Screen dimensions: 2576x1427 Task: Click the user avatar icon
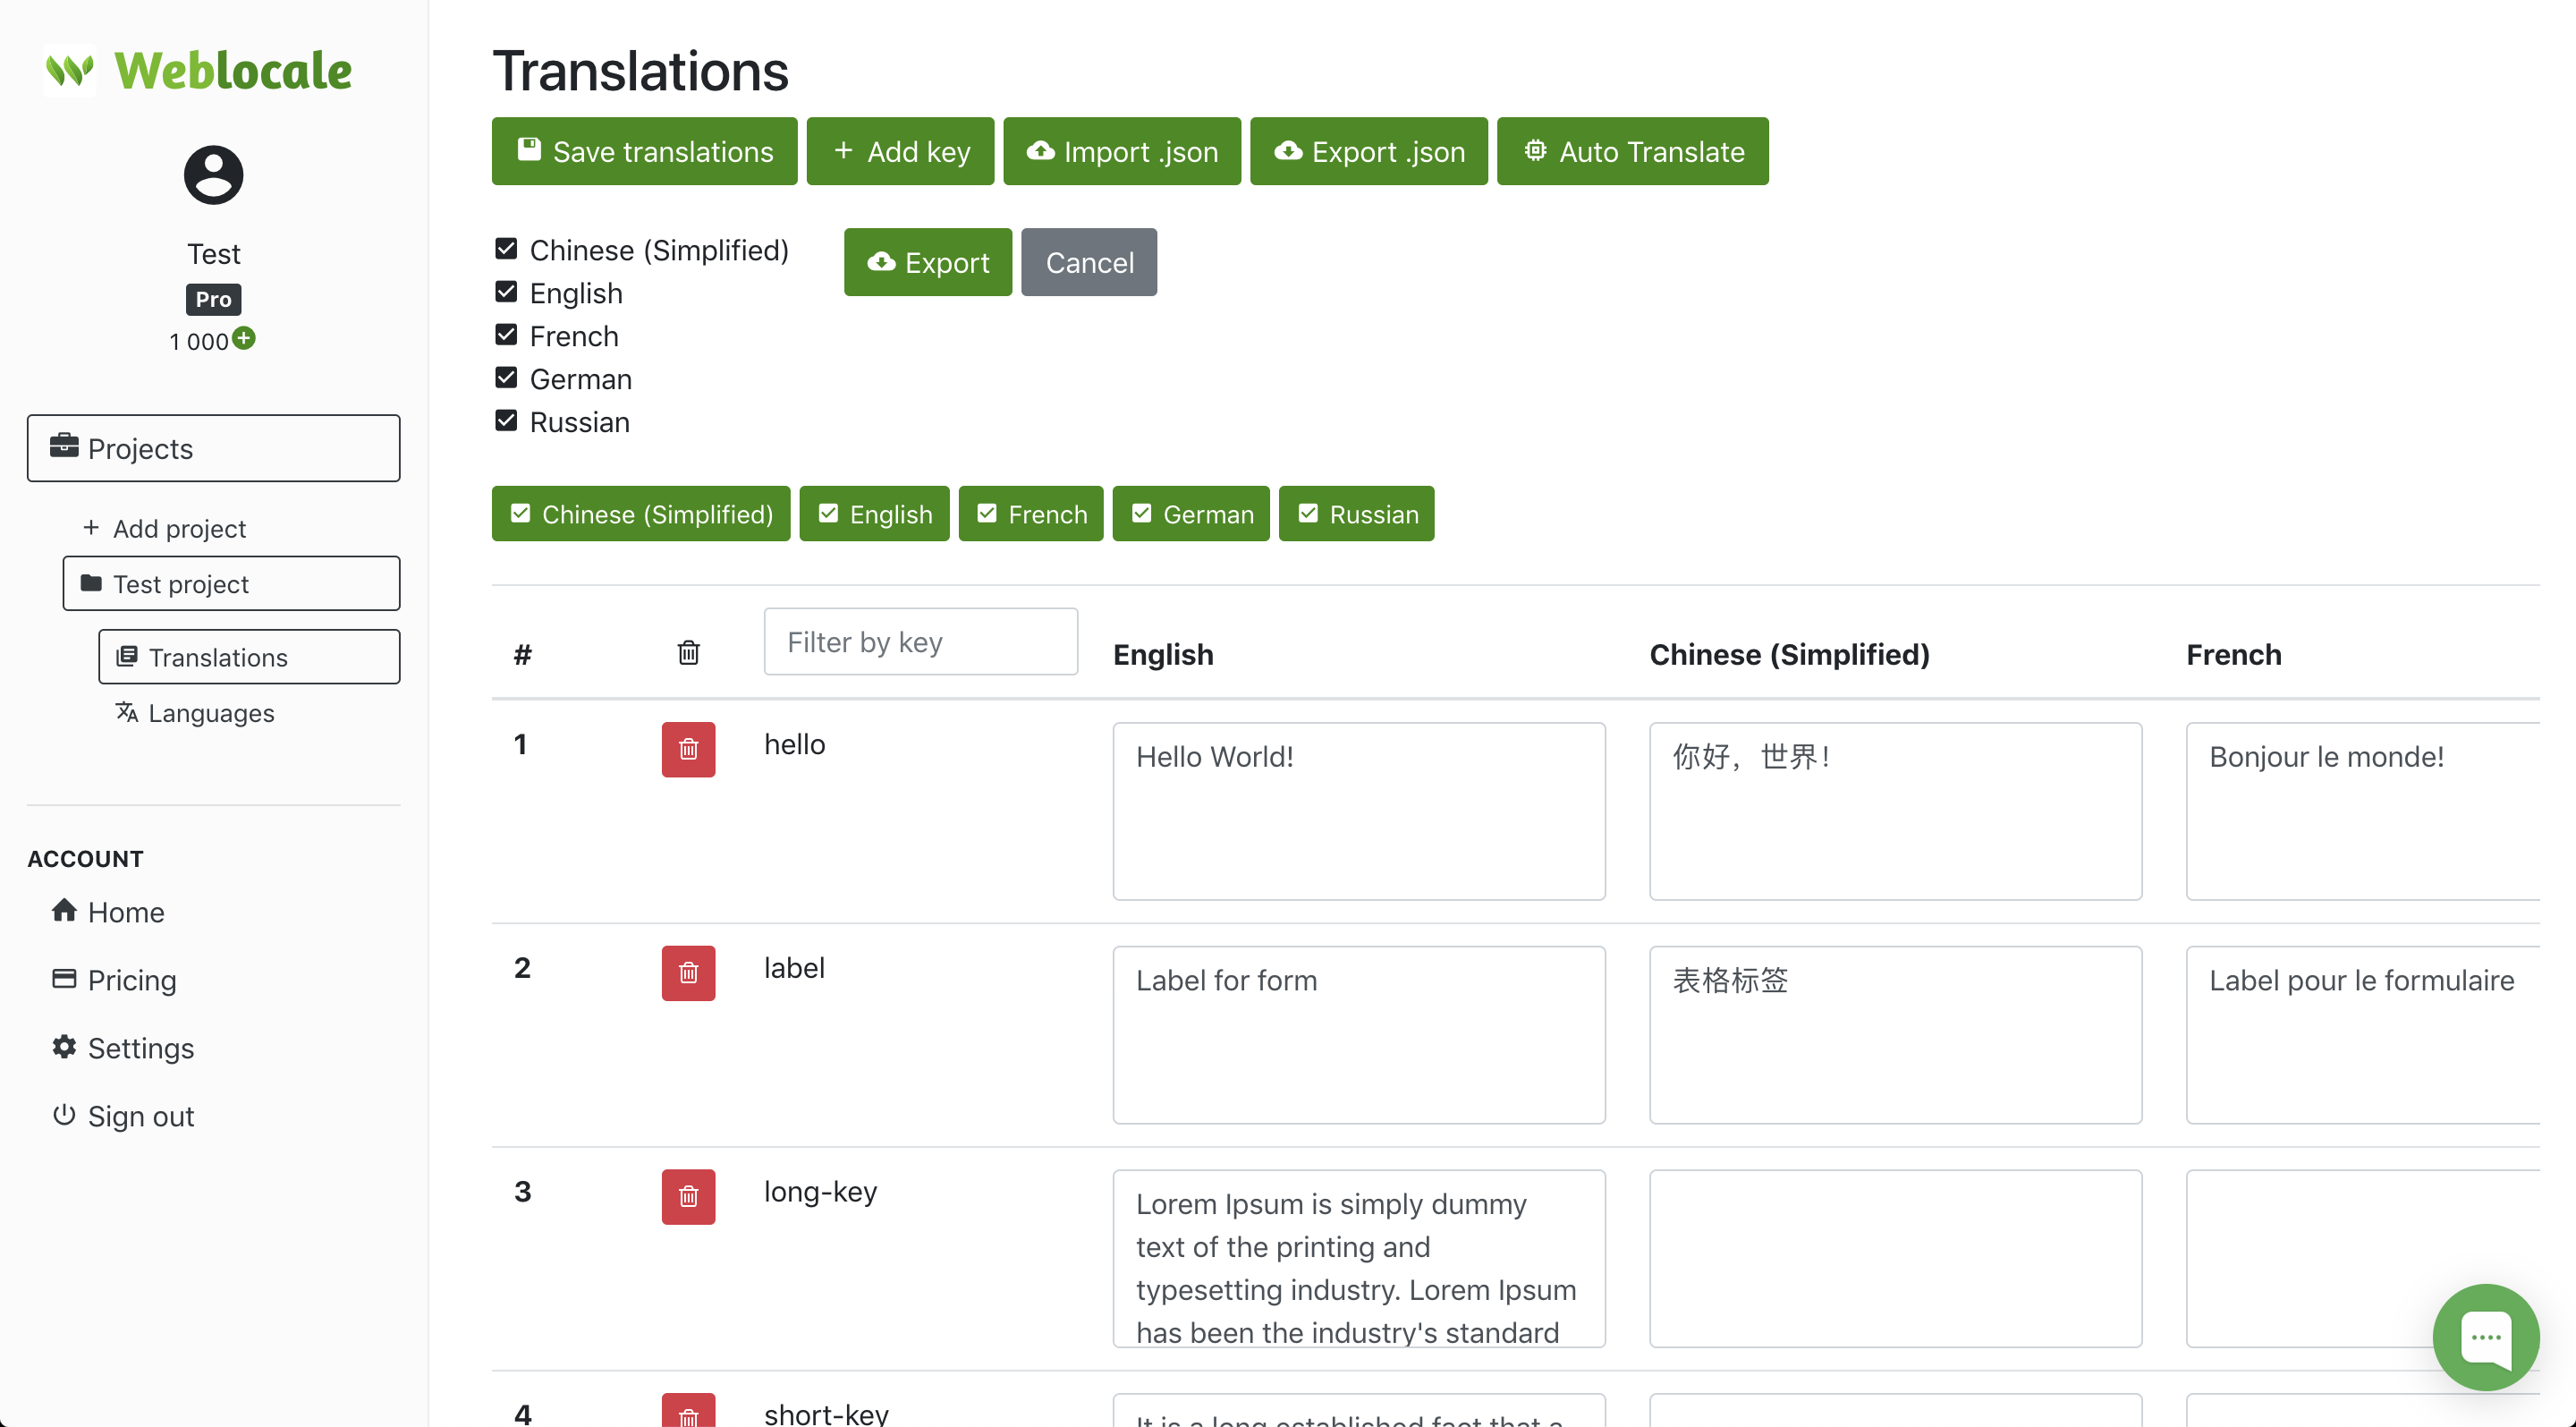(x=213, y=175)
